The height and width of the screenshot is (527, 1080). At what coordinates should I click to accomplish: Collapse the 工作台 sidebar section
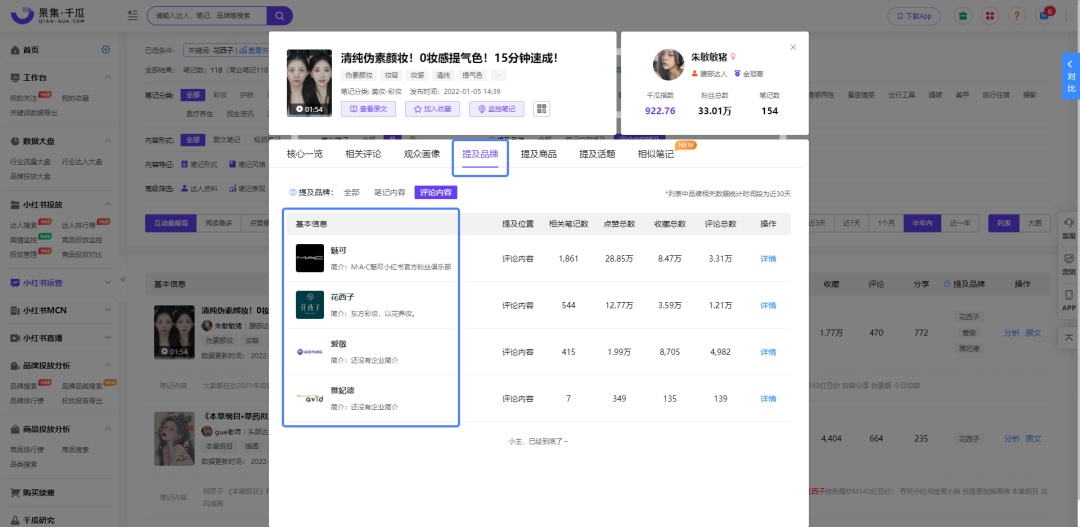click(108, 77)
